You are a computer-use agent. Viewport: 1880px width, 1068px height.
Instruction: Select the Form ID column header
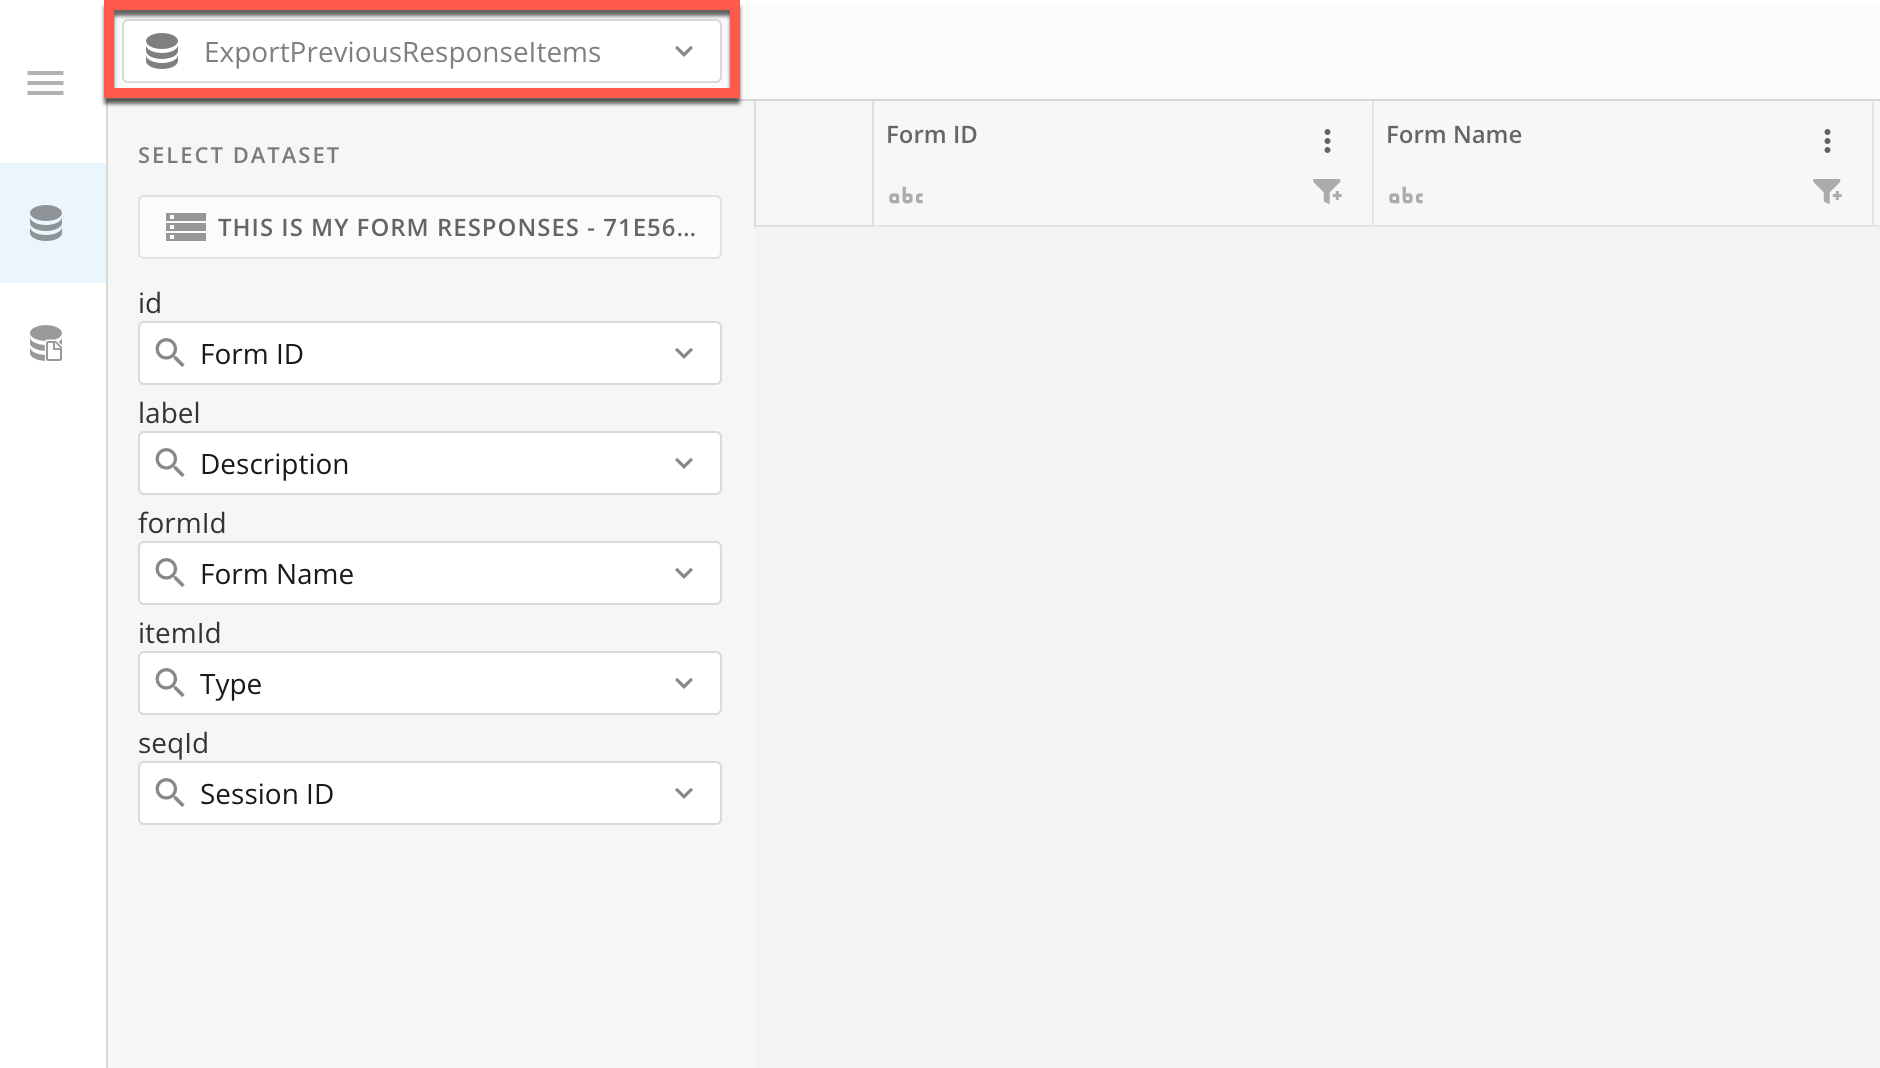point(931,134)
